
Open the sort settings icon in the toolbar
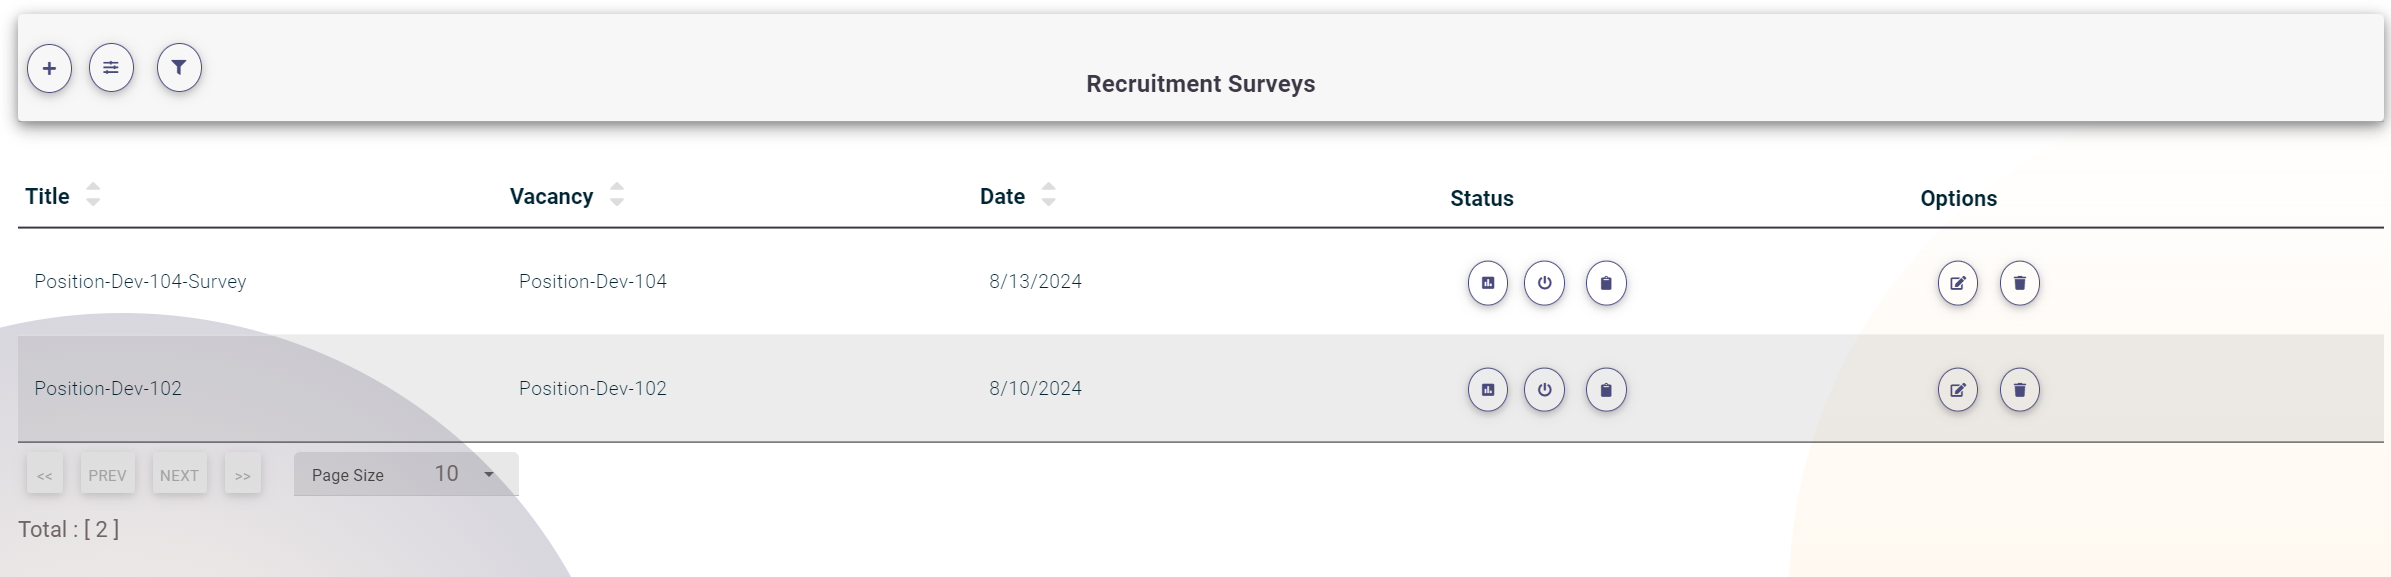(x=112, y=67)
